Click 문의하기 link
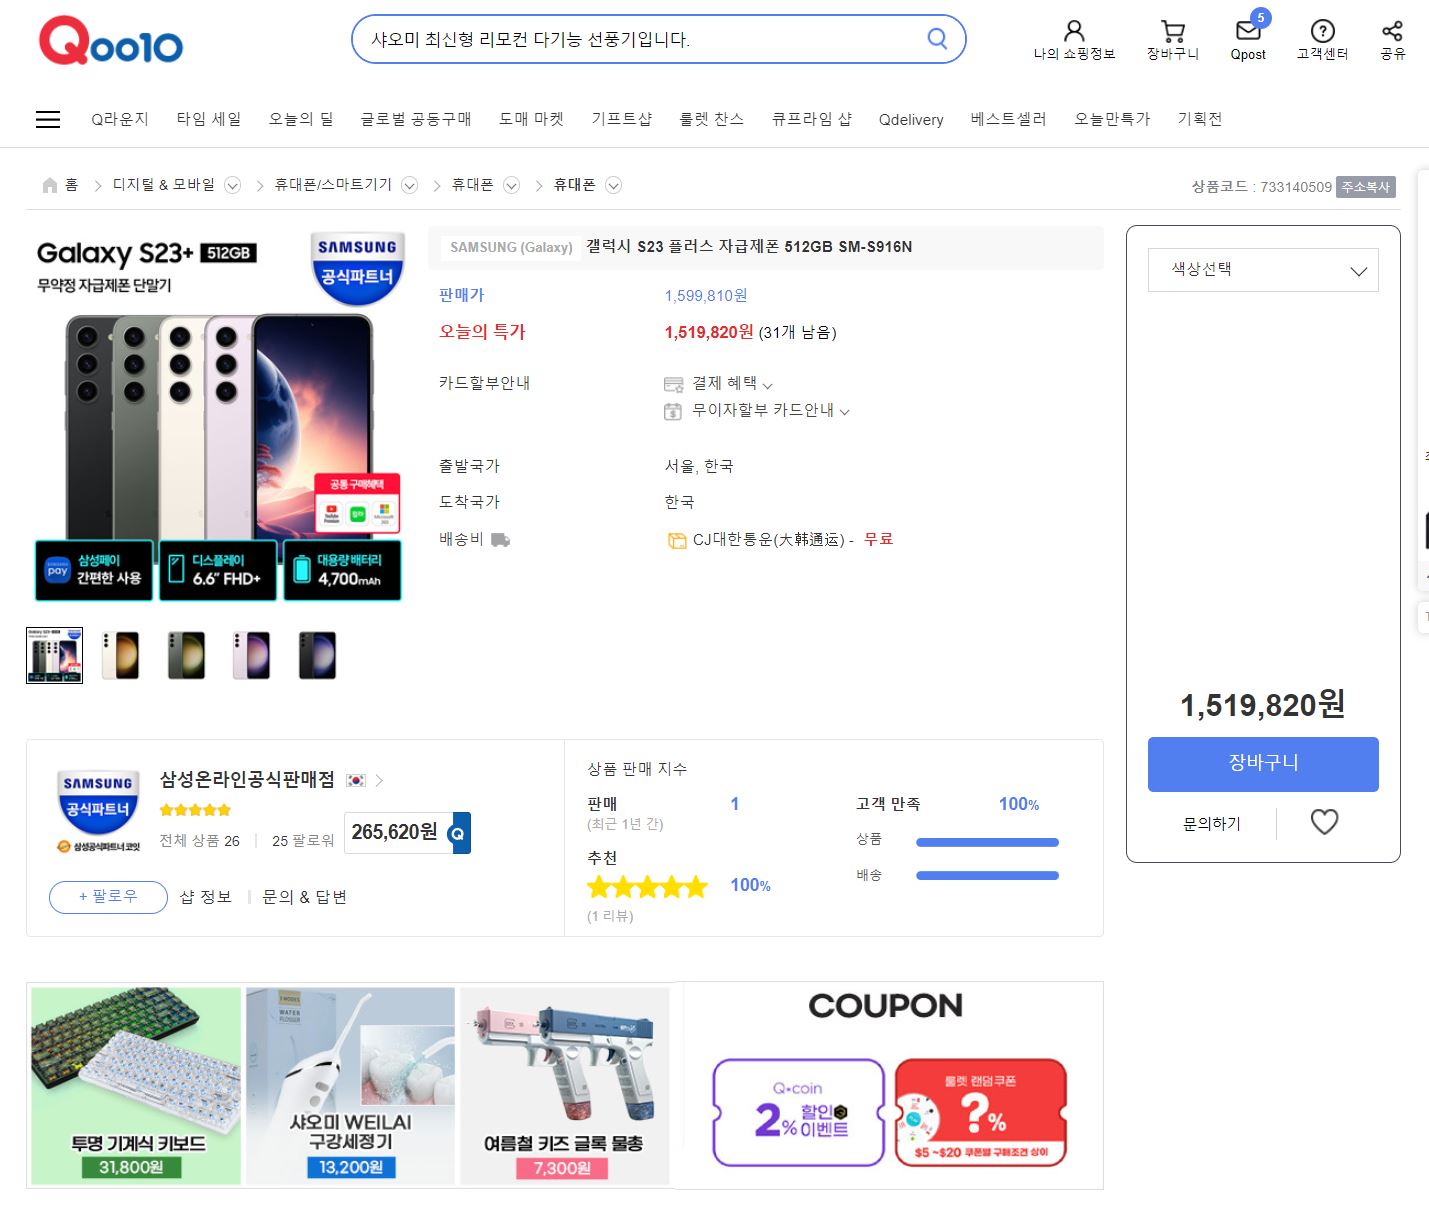The image size is (1429, 1205). point(1212,823)
